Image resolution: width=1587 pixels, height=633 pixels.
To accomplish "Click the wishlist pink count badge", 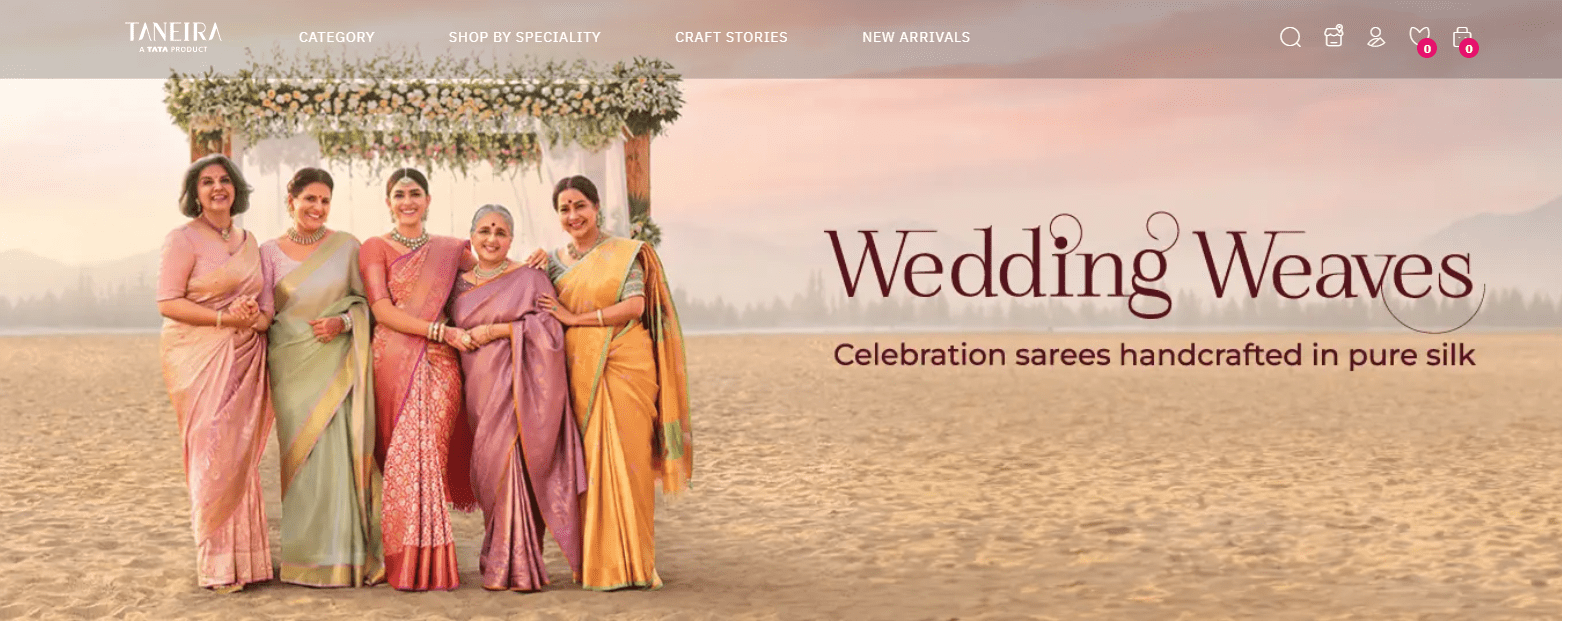I will coord(1427,48).
